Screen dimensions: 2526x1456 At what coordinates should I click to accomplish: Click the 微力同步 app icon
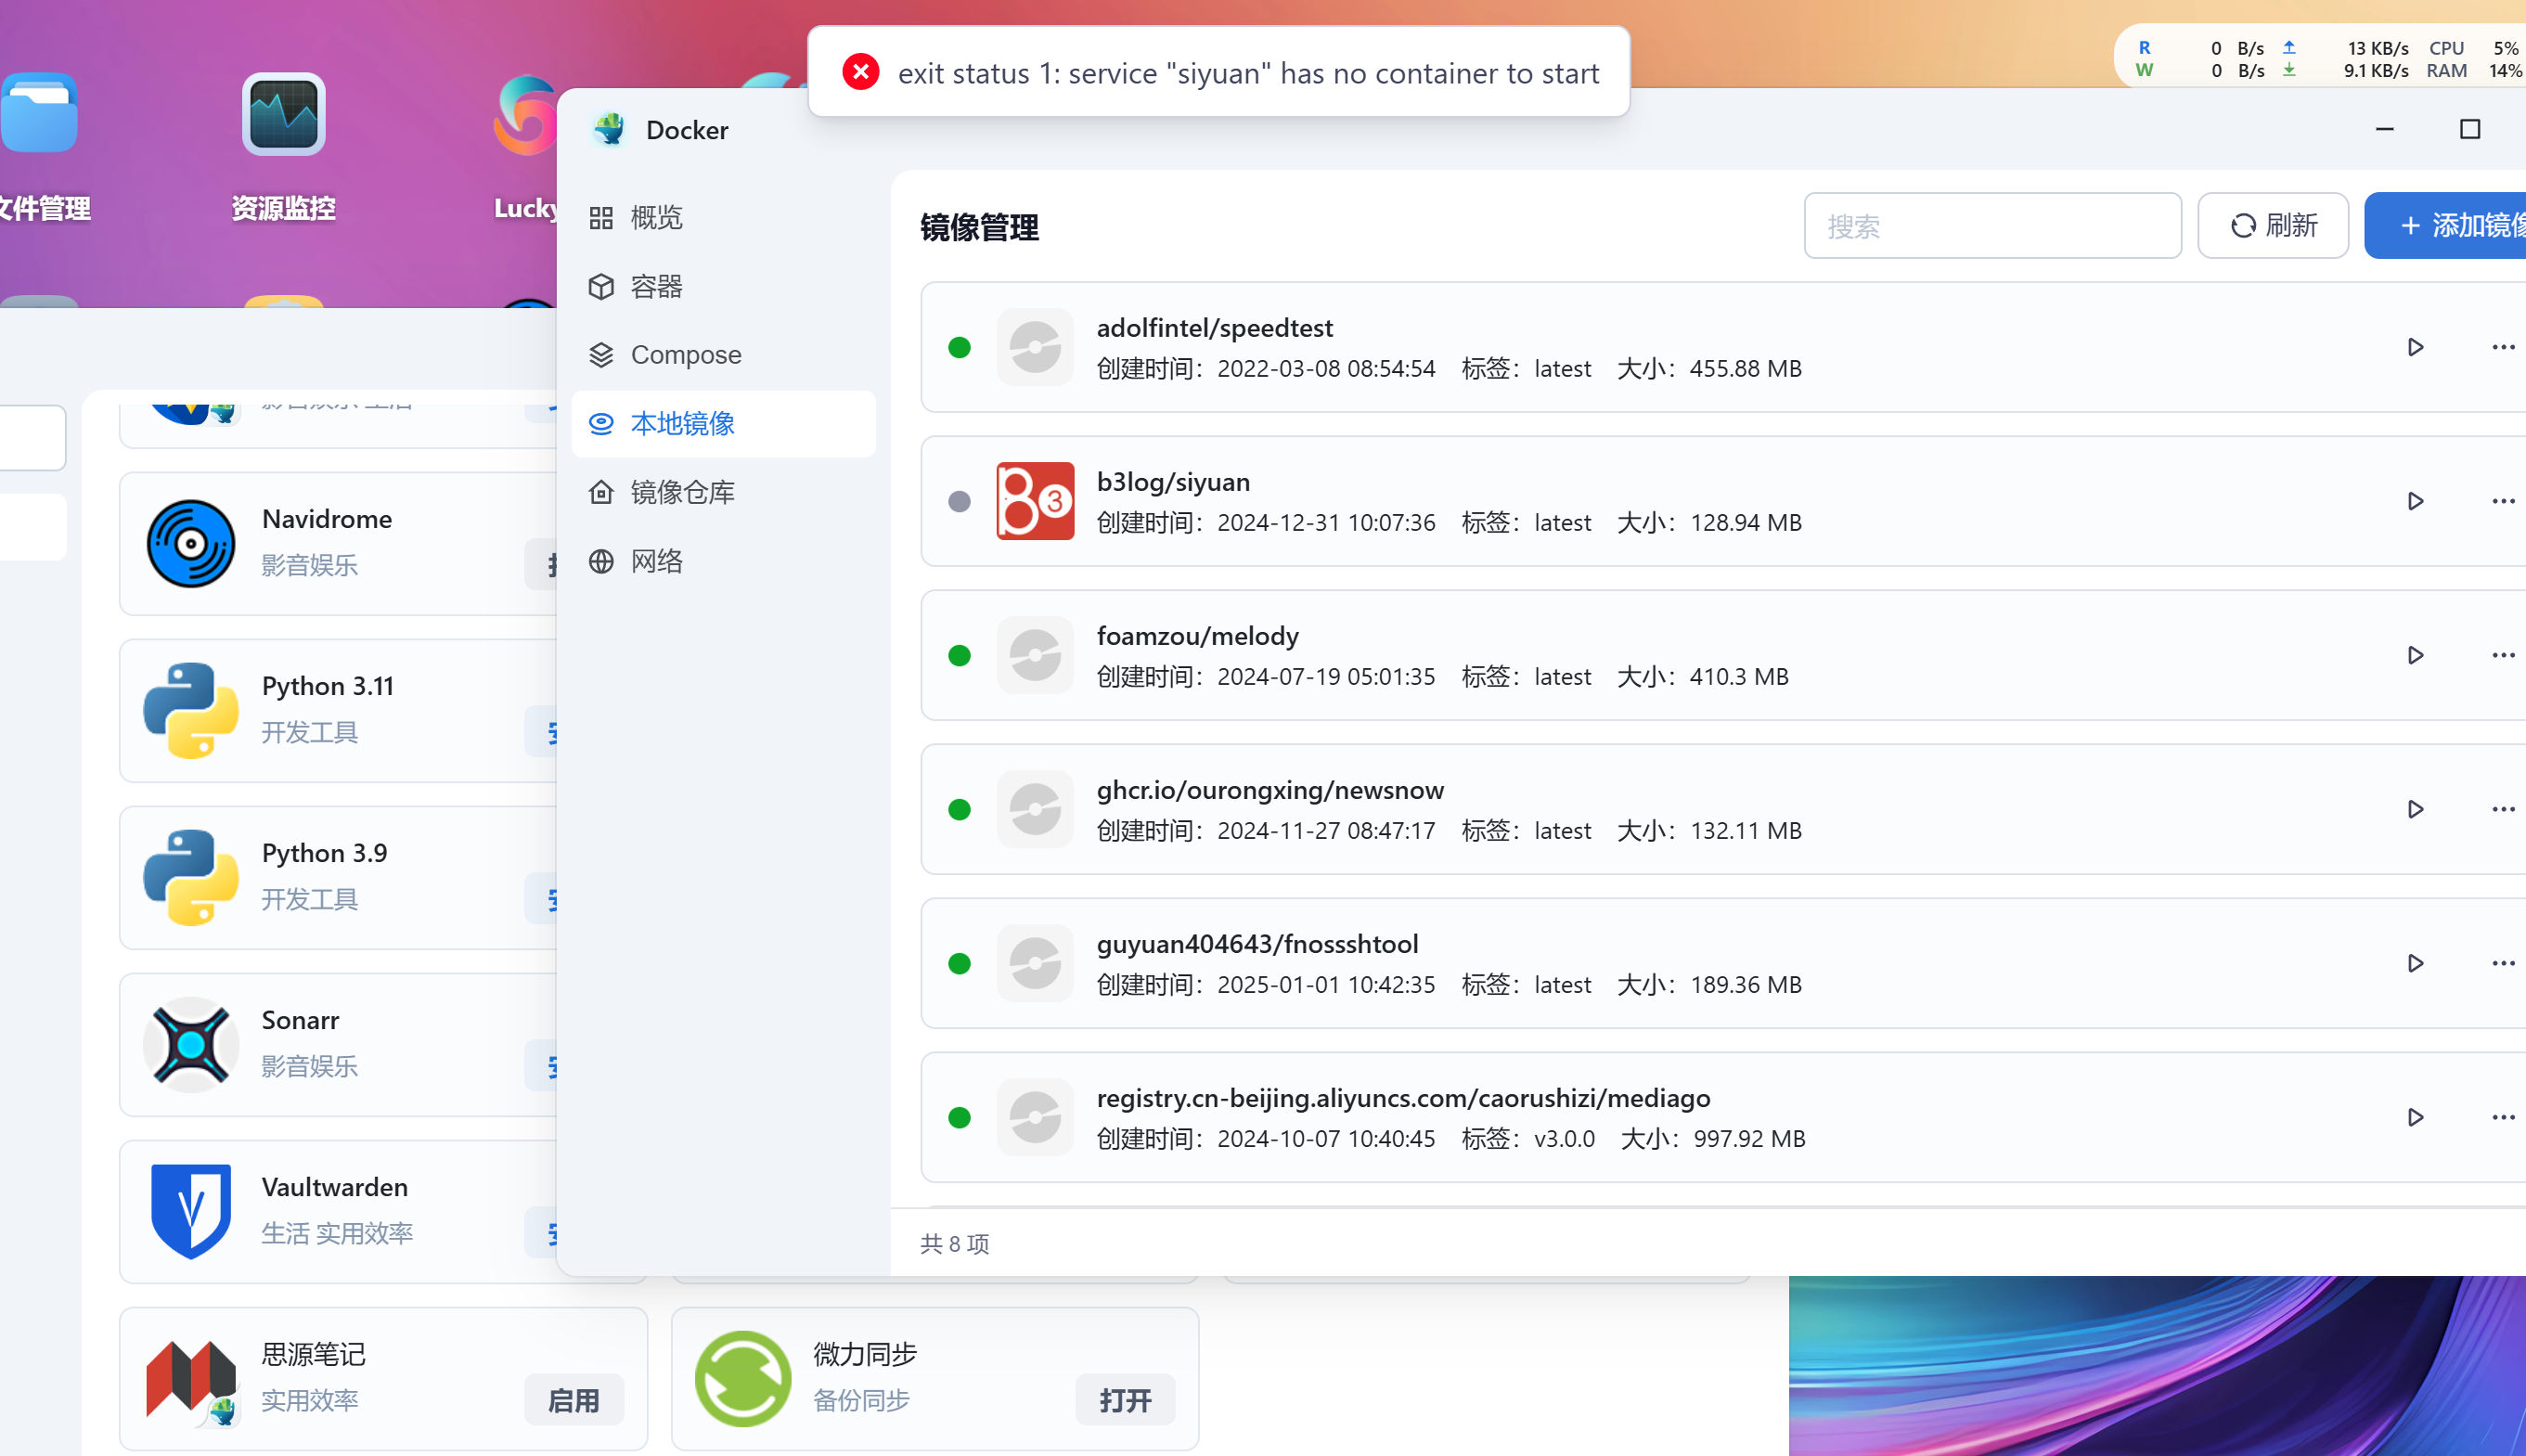pos(743,1379)
